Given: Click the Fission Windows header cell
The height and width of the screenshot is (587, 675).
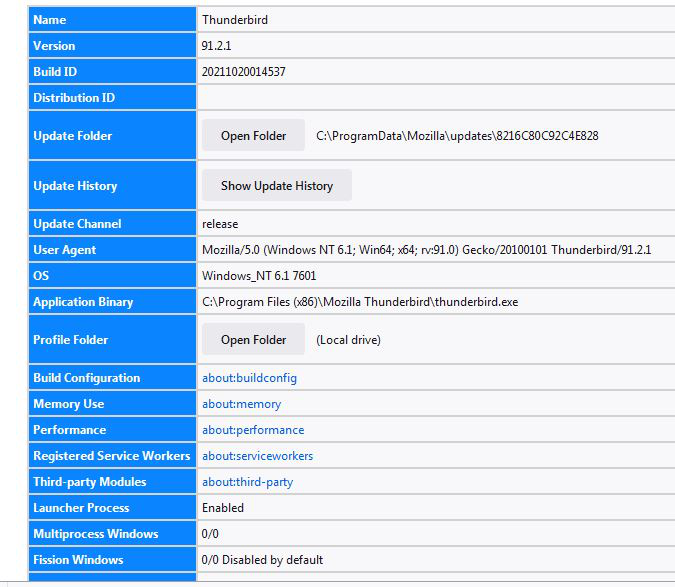Looking at the screenshot, I should point(112,559).
